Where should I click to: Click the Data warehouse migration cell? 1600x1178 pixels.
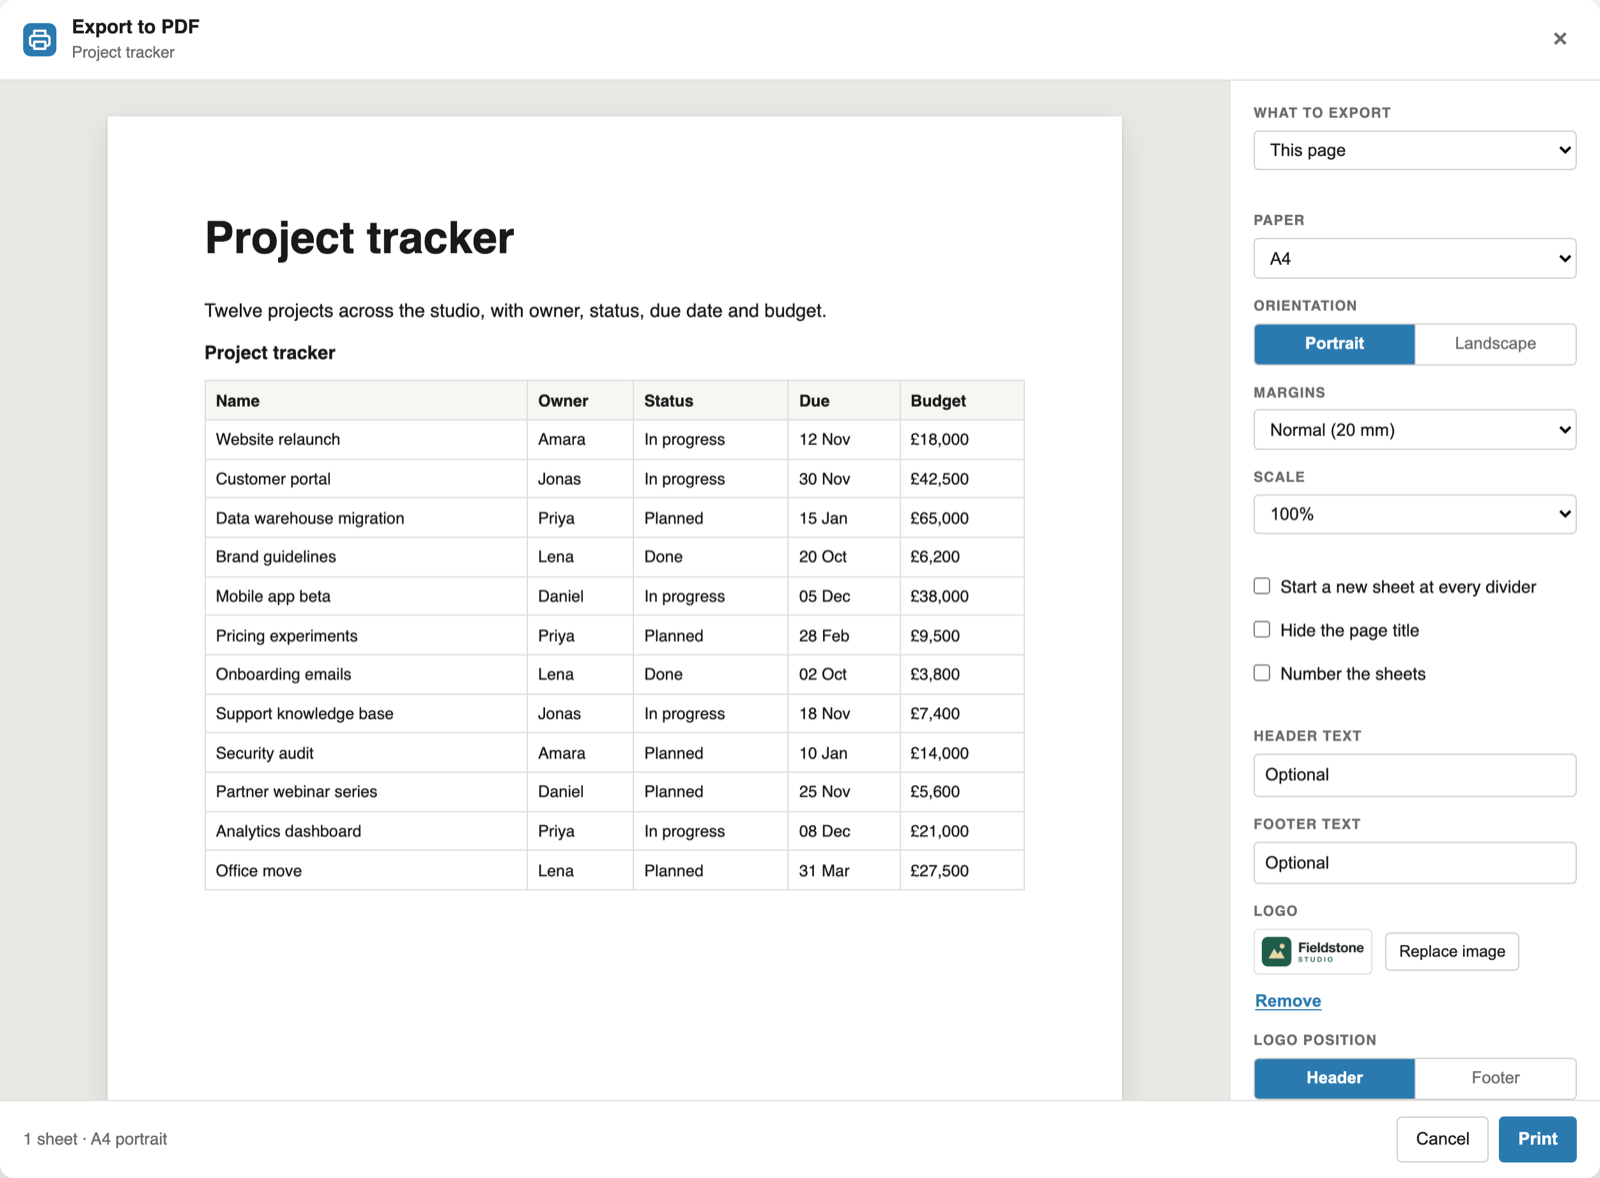pos(366,518)
